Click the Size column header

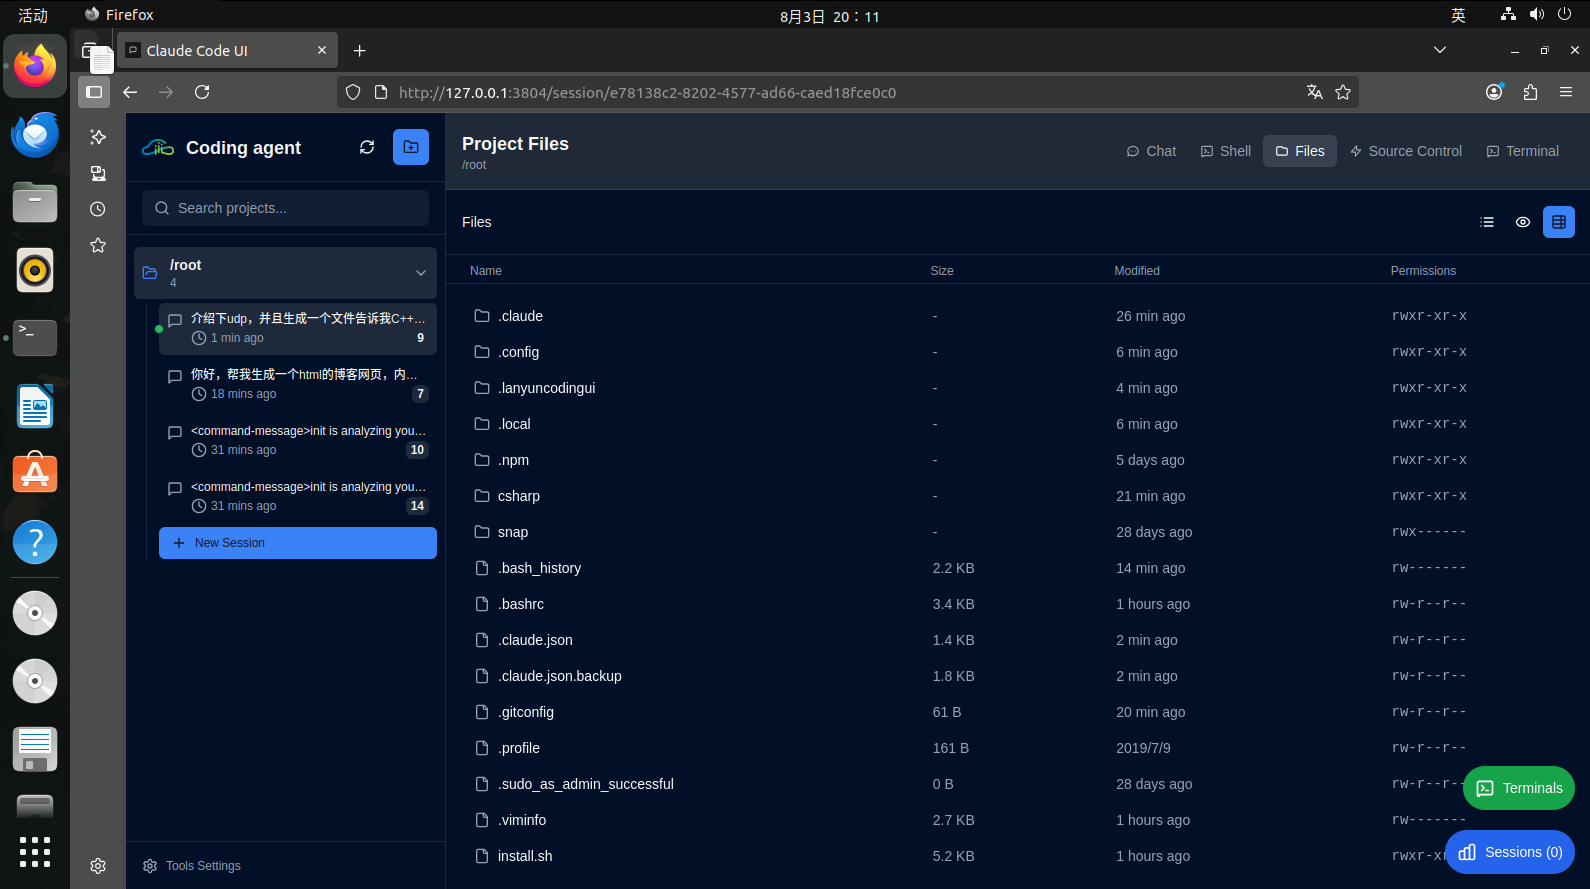[x=942, y=271]
